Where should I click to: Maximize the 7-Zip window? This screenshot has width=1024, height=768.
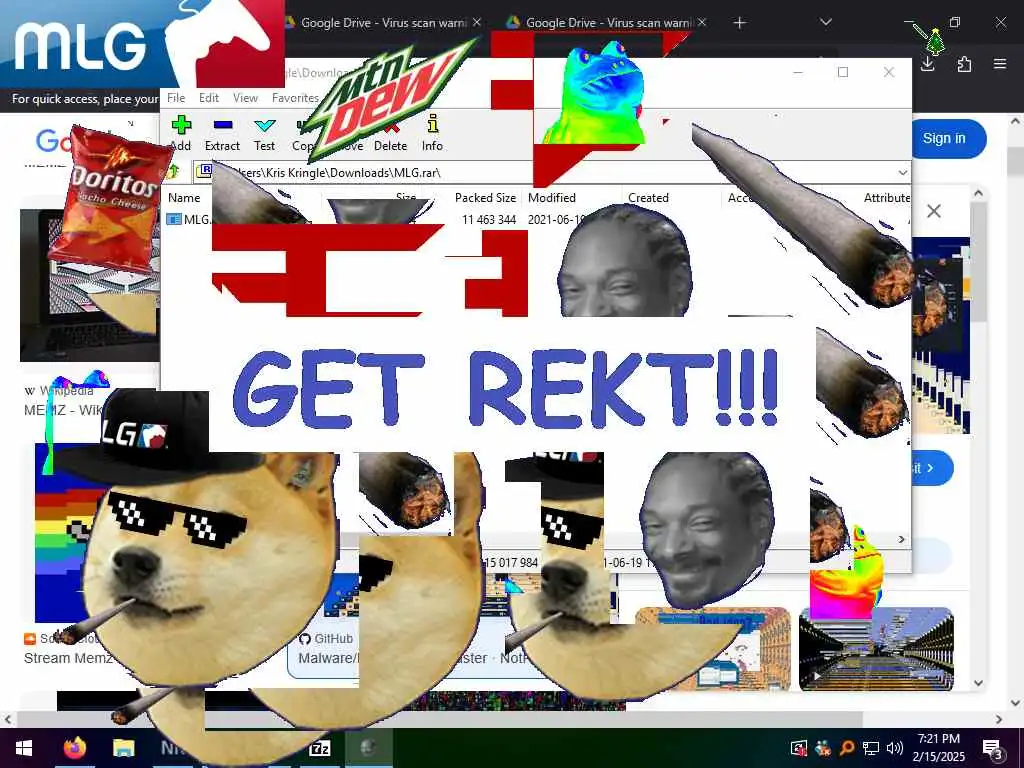[843, 72]
